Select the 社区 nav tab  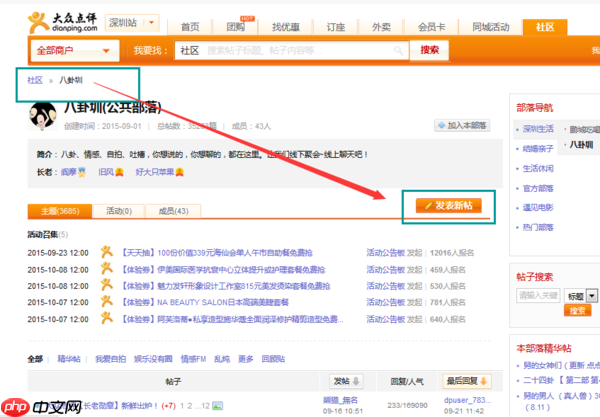545,27
